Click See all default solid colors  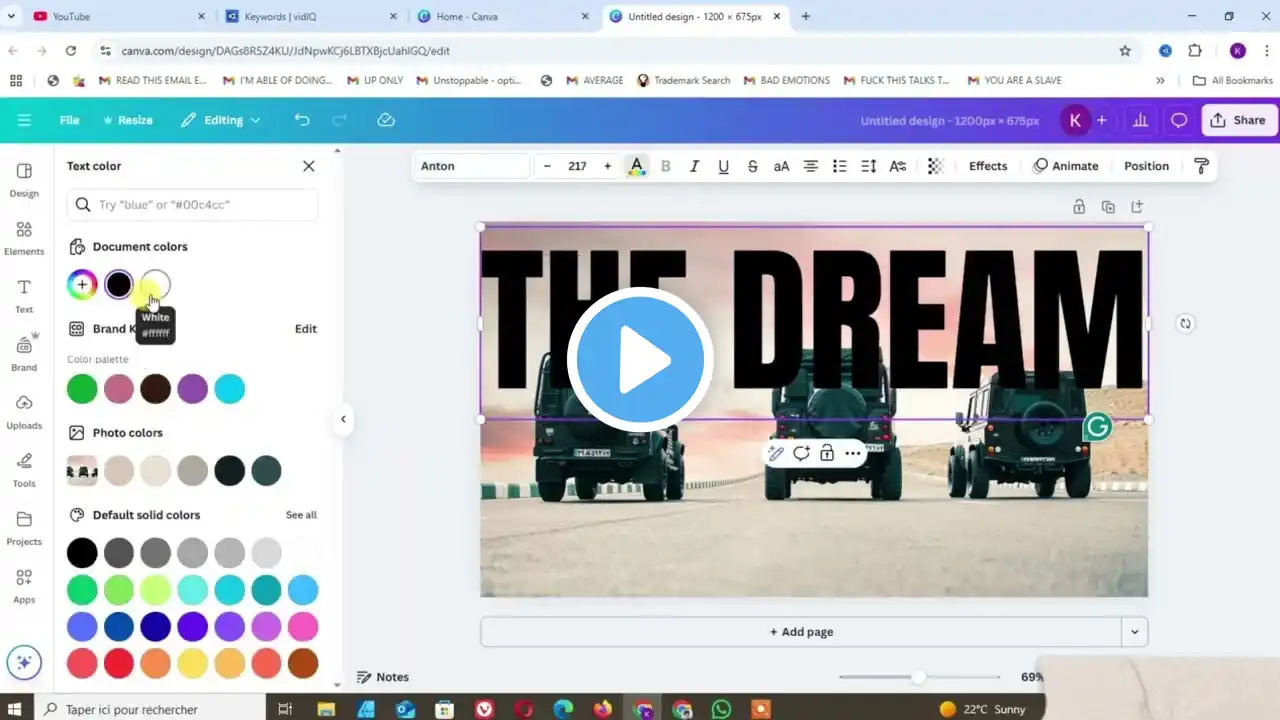tap(301, 515)
